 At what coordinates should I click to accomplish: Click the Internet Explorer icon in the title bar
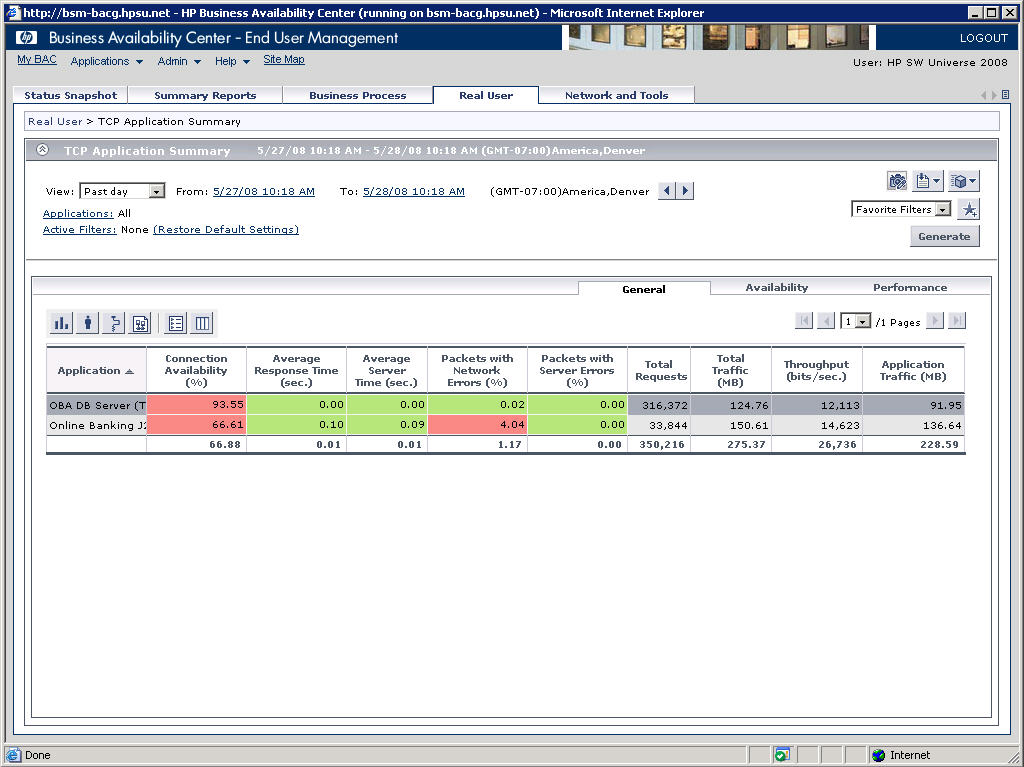tap(12, 12)
